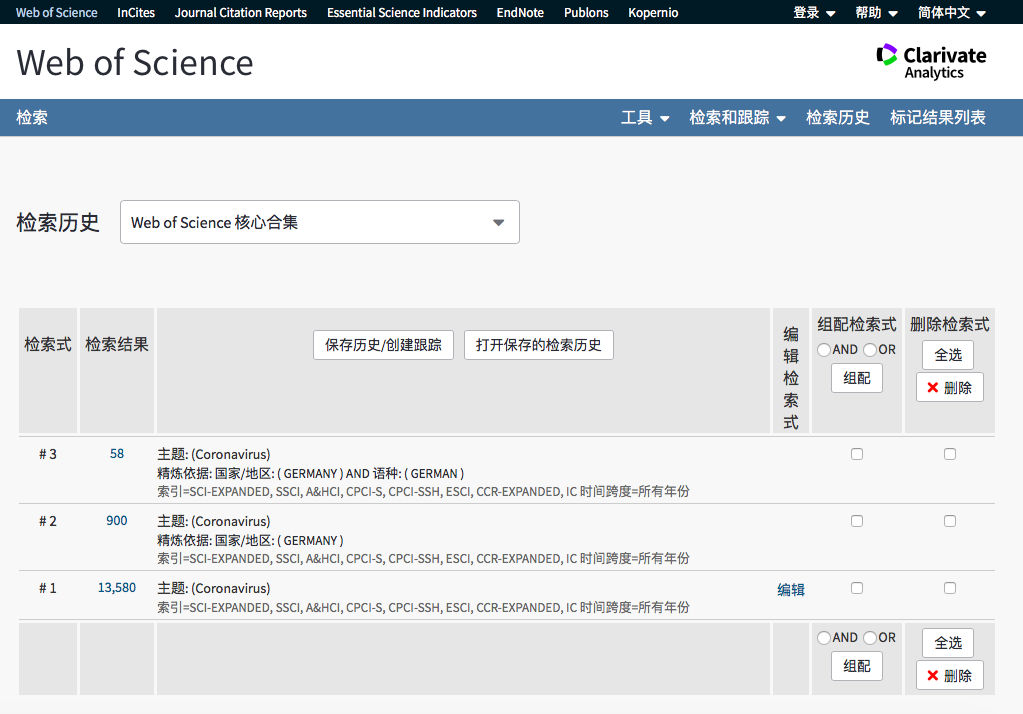Open the 简体中文 language dropdown
Image resolution: width=1023 pixels, height=714 pixels.
click(951, 12)
